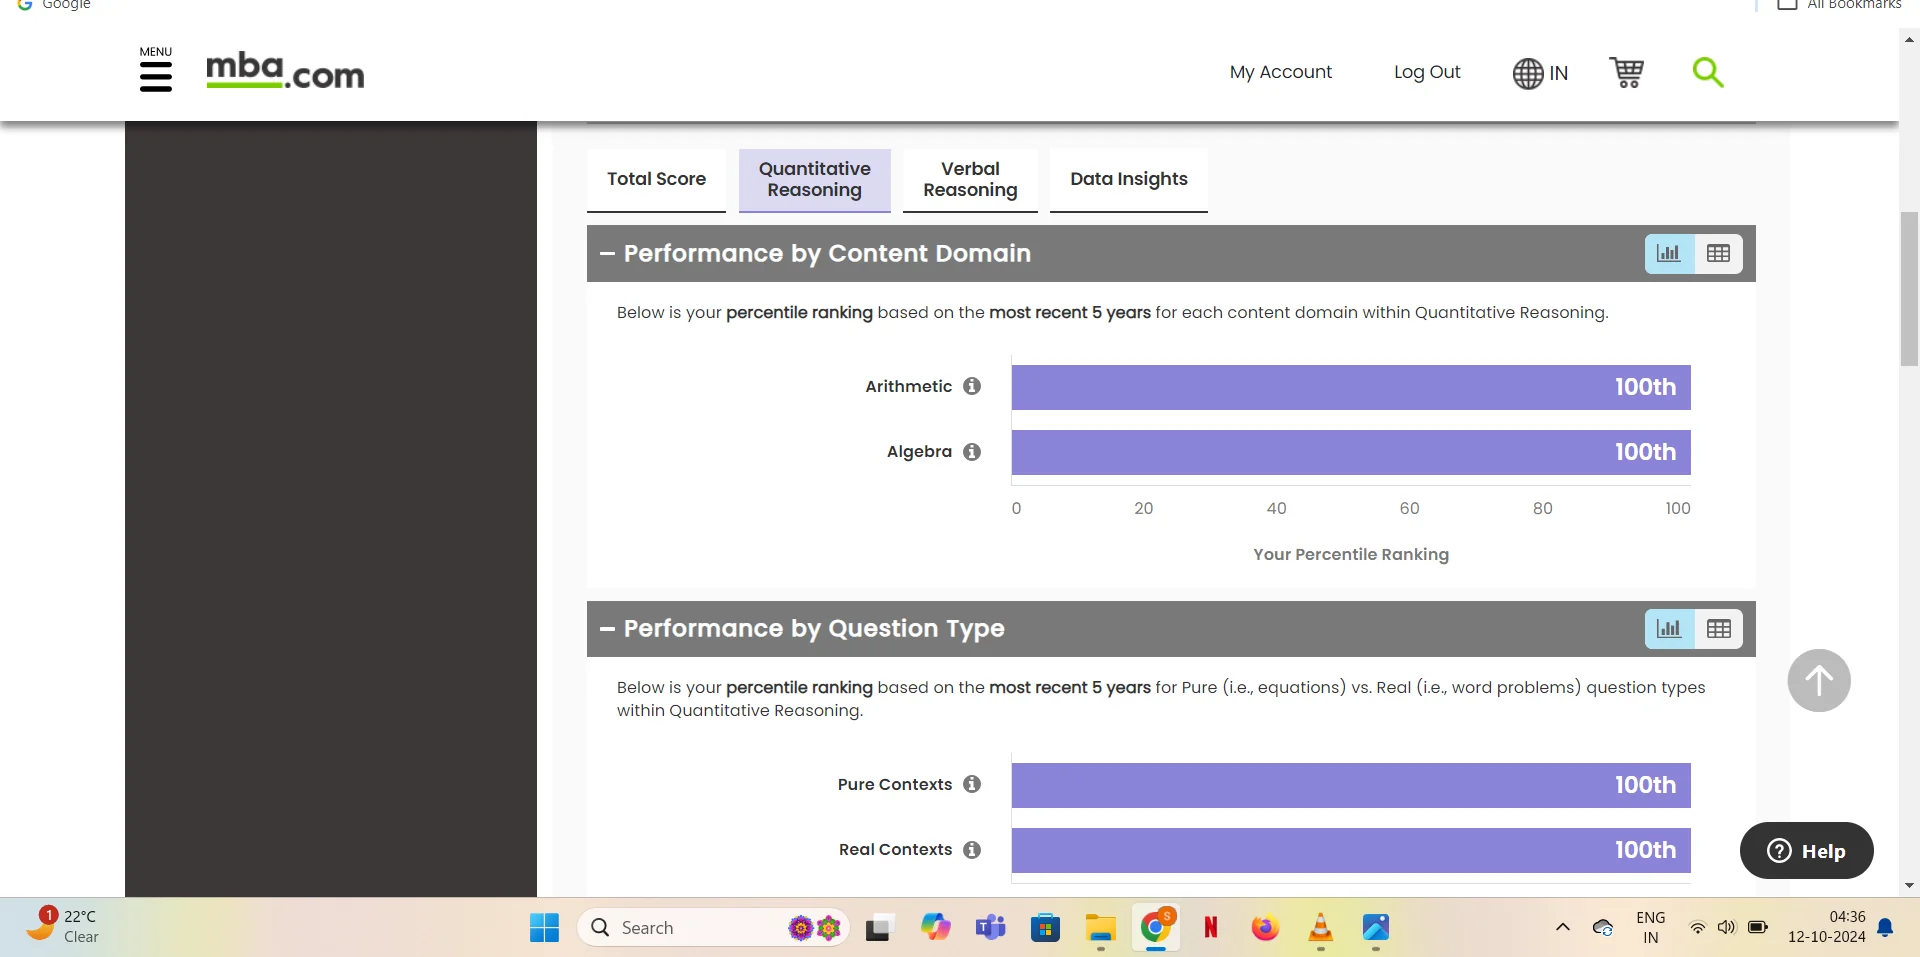Open the green search magnifier
Viewport: 1920px width, 957px height.
click(1707, 72)
